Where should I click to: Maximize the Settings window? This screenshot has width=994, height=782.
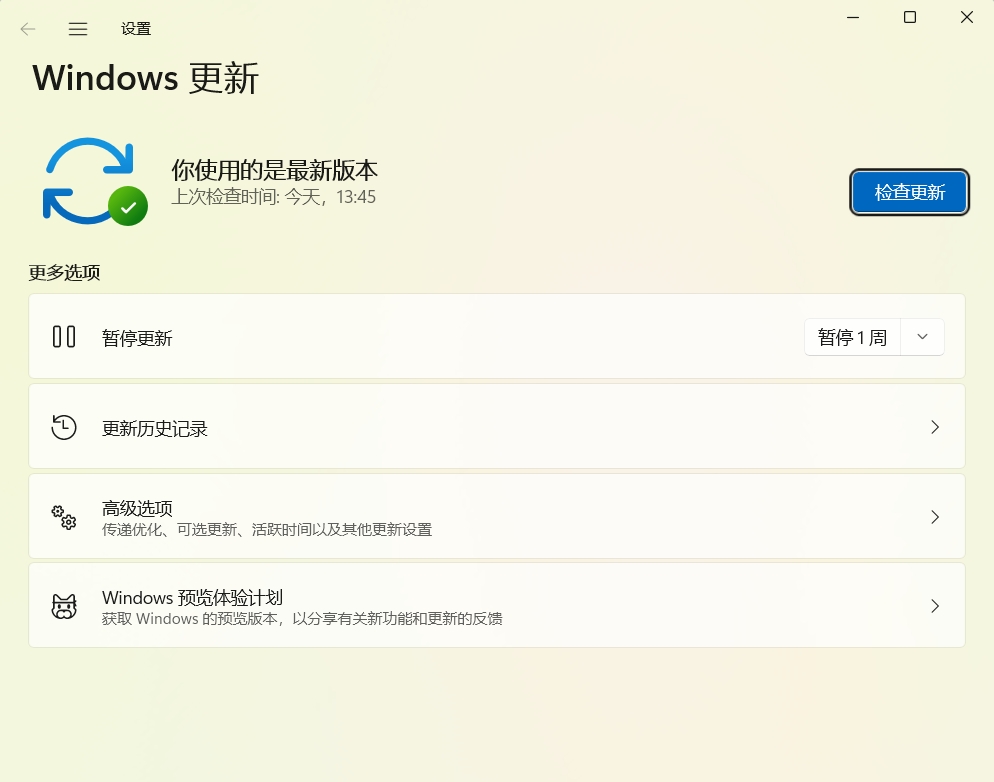click(910, 18)
